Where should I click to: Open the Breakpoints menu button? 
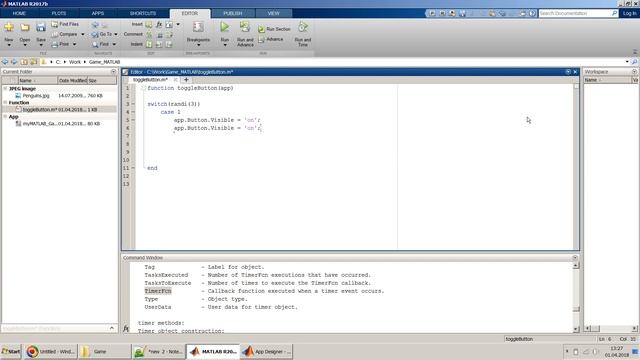(198, 33)
